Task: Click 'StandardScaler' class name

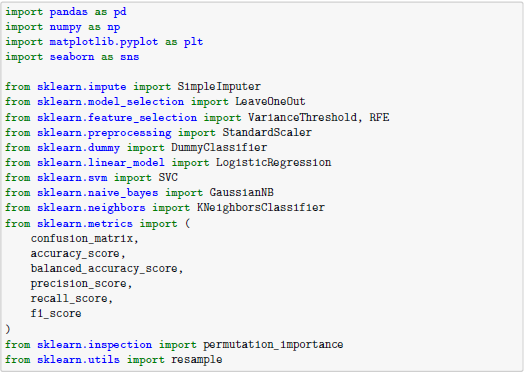Action: [x=267, y=132]
